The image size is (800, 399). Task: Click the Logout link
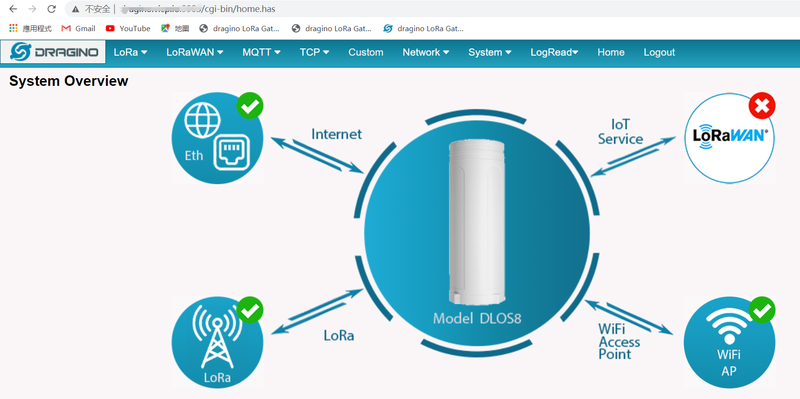(x=659, y=52)
